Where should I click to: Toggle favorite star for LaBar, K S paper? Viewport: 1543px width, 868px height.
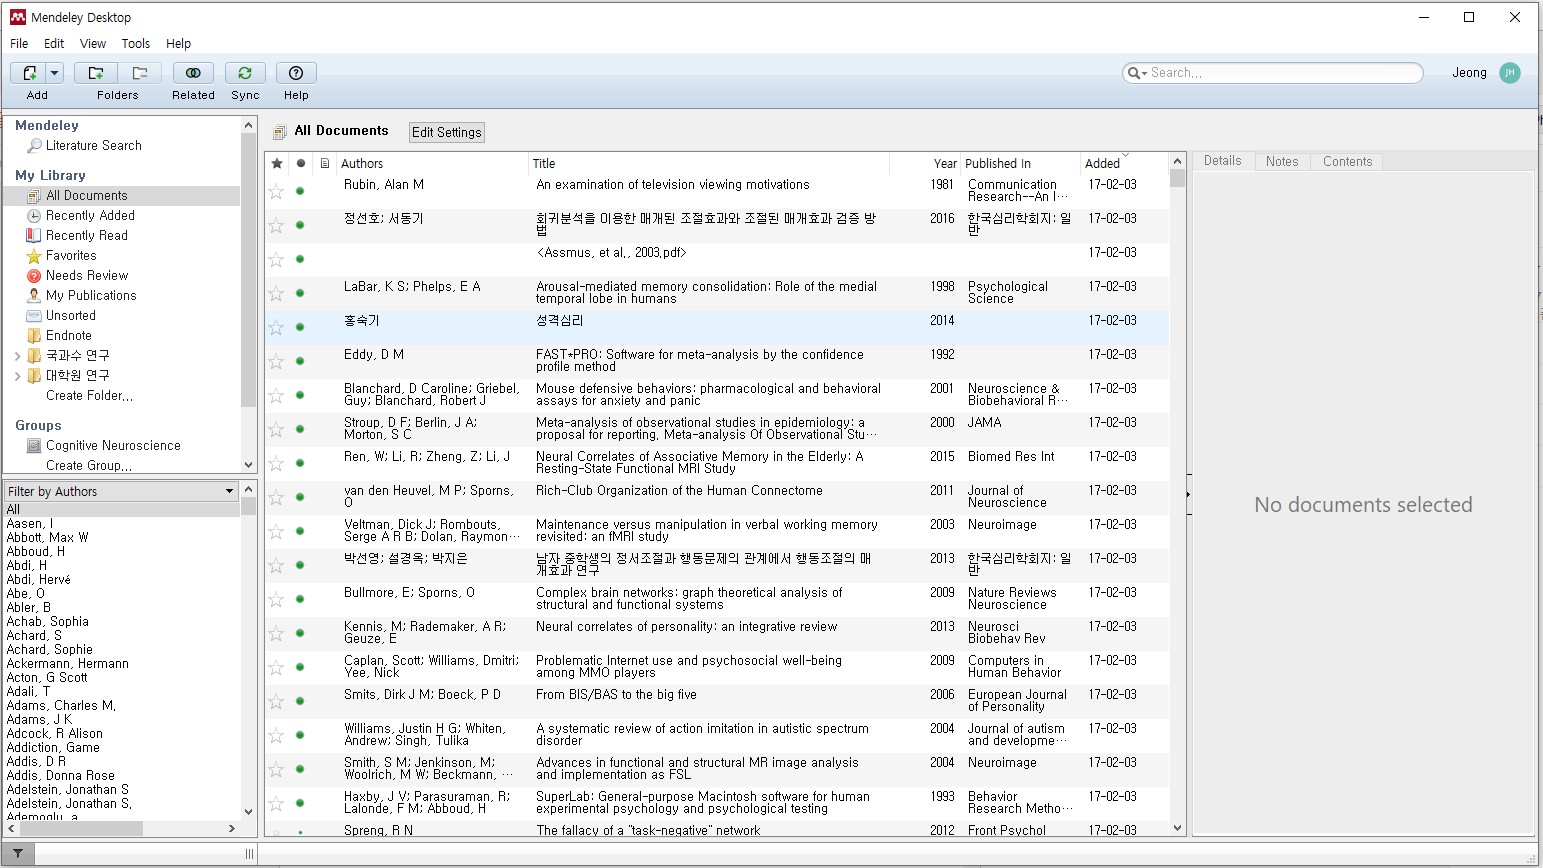(276, 294)
